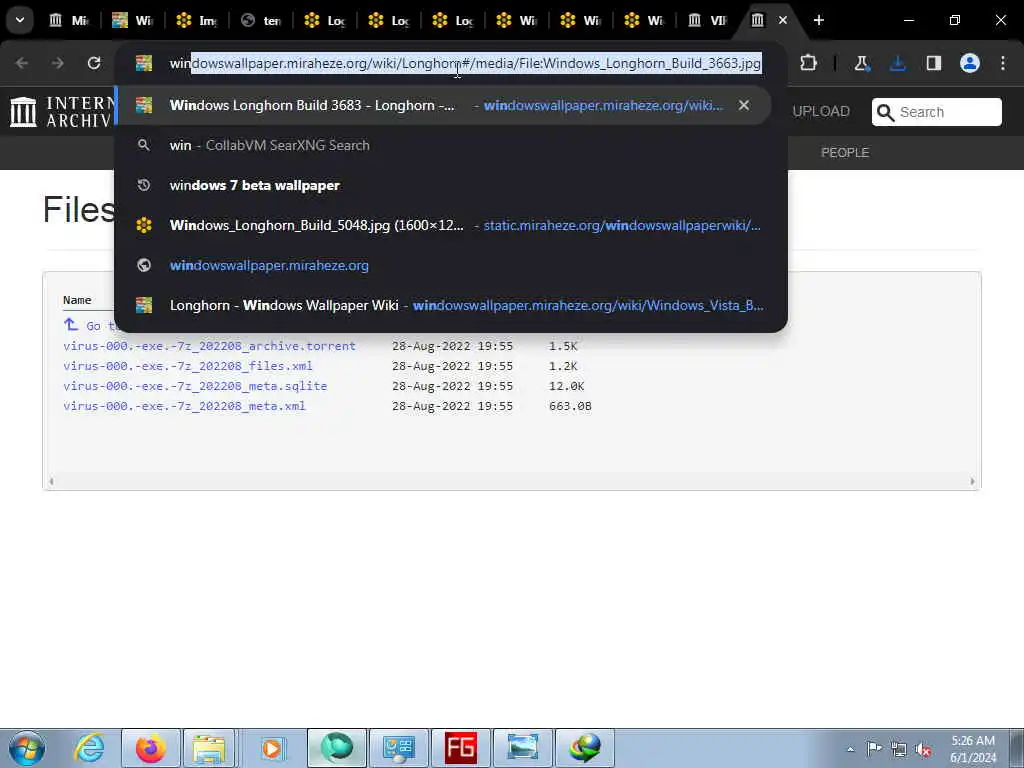1024x768 pixels.
Task: Show the downloads icon
Action: [x=898, y=63]
